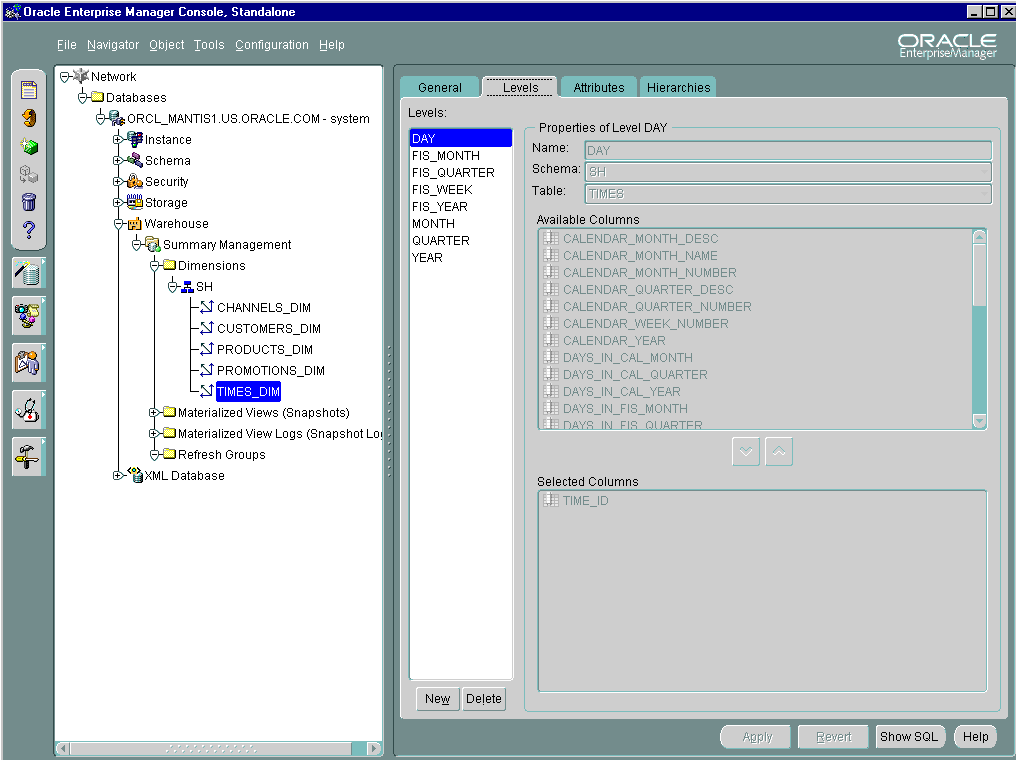
Task: Switch to the Hierarchies tab
Action: 678,88
